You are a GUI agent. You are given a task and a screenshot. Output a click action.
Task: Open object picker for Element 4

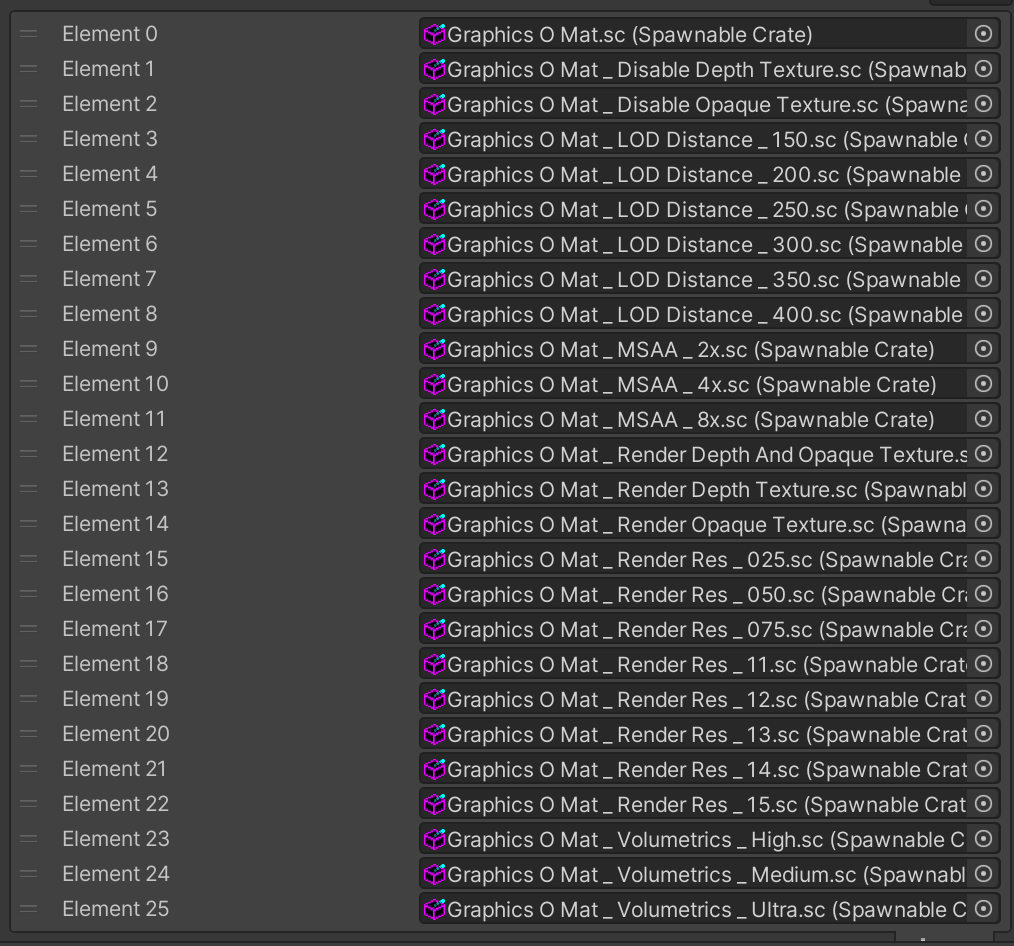(983, 173)
